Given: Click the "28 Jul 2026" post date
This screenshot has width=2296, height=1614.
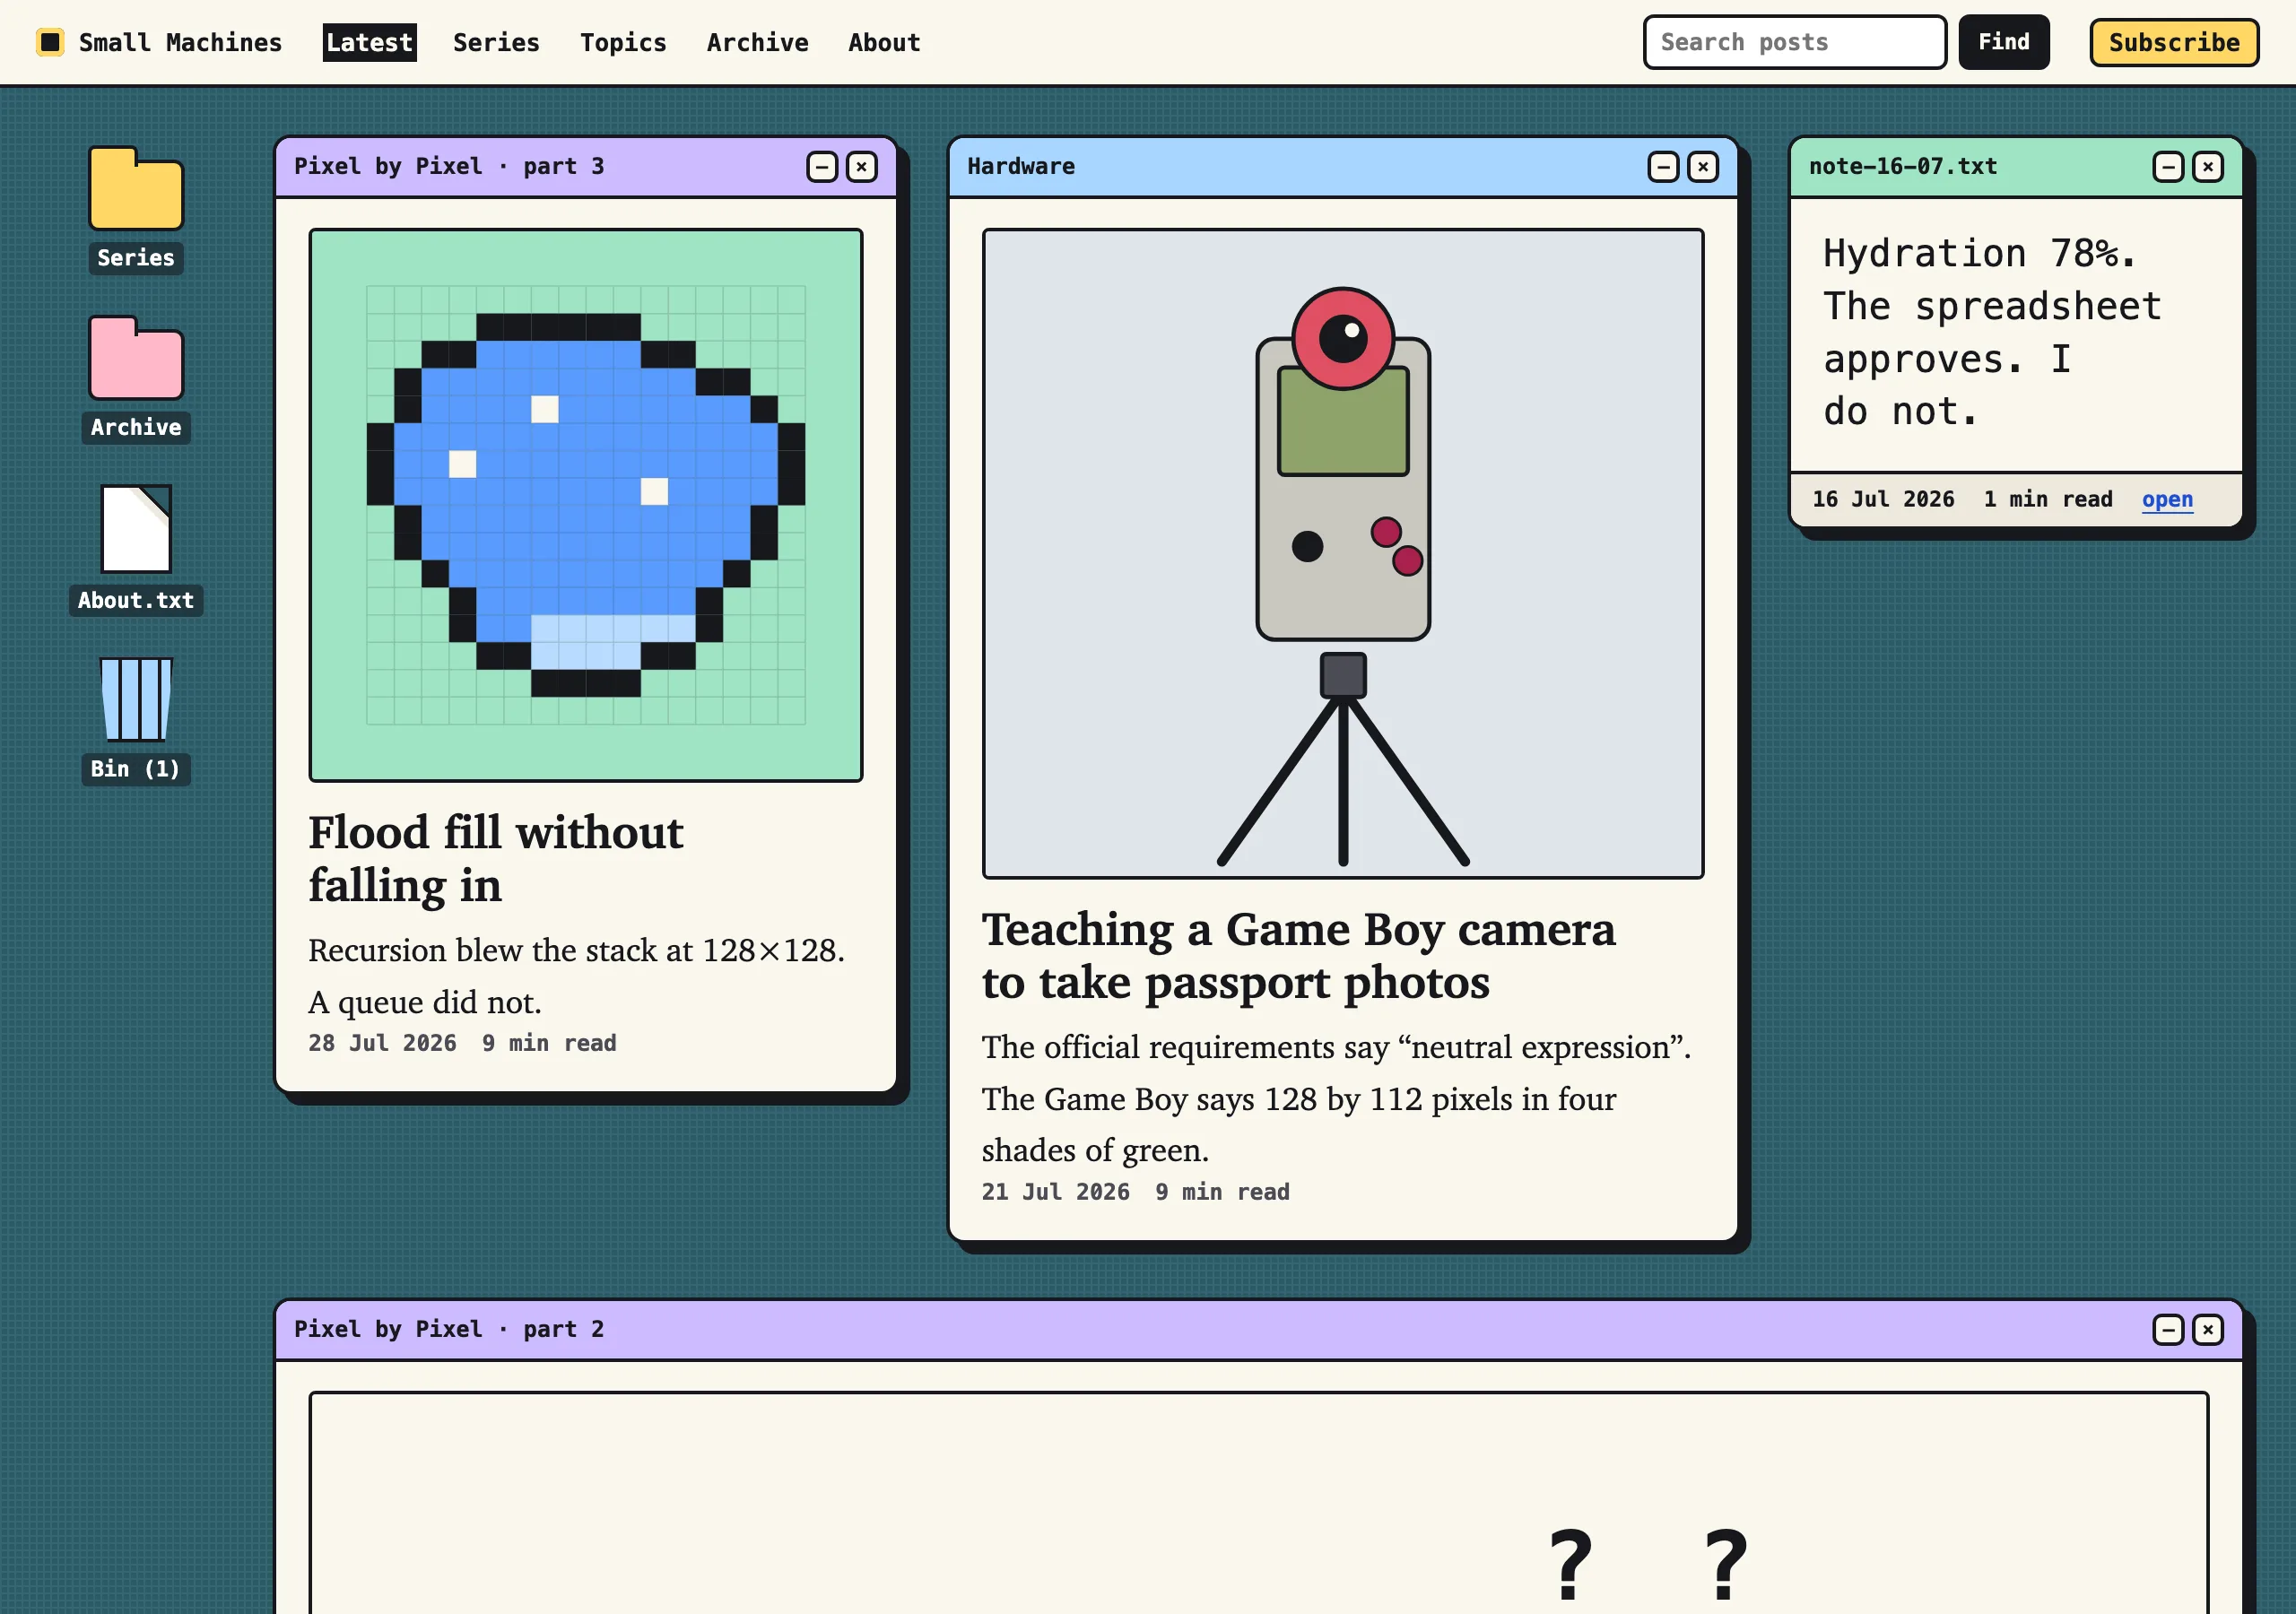Looking at the screenshot, I should click(x=382, y=1043).
